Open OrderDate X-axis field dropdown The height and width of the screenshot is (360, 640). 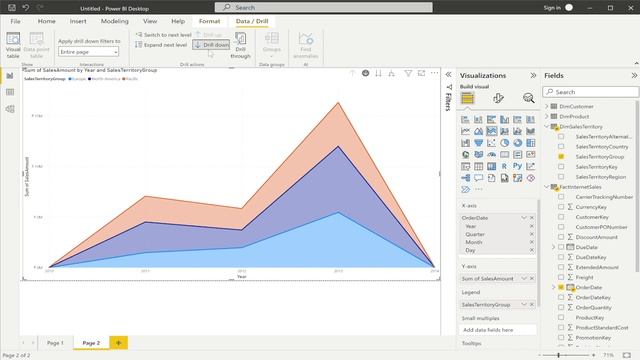pyautogui.click(x=524, y=218)
